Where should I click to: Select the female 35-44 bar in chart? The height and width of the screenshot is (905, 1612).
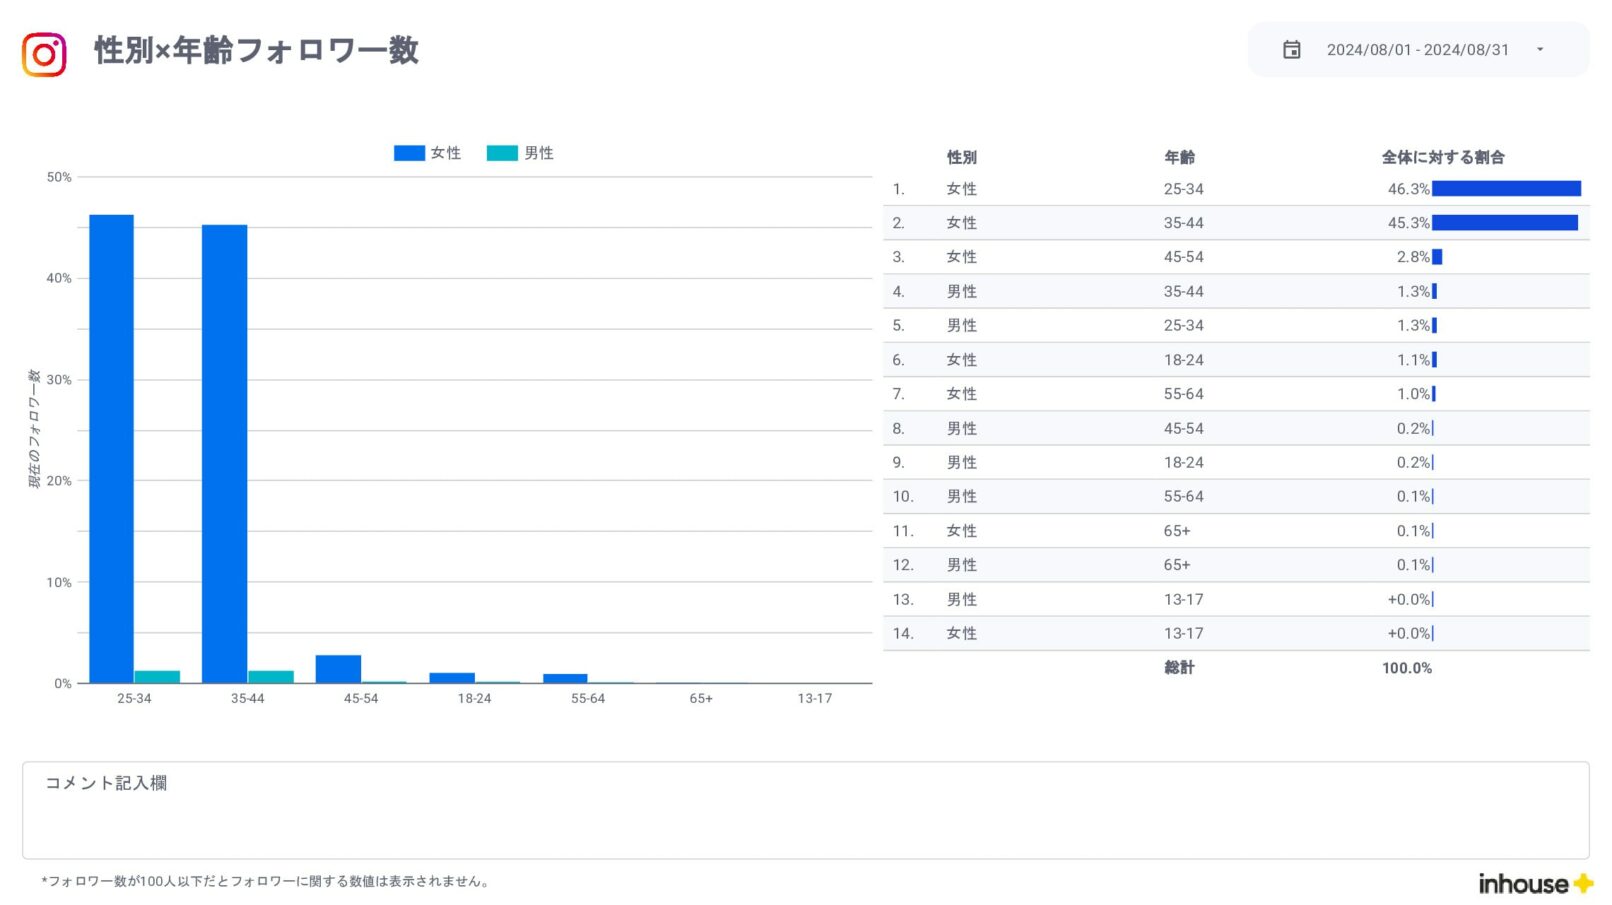[224, 453]
